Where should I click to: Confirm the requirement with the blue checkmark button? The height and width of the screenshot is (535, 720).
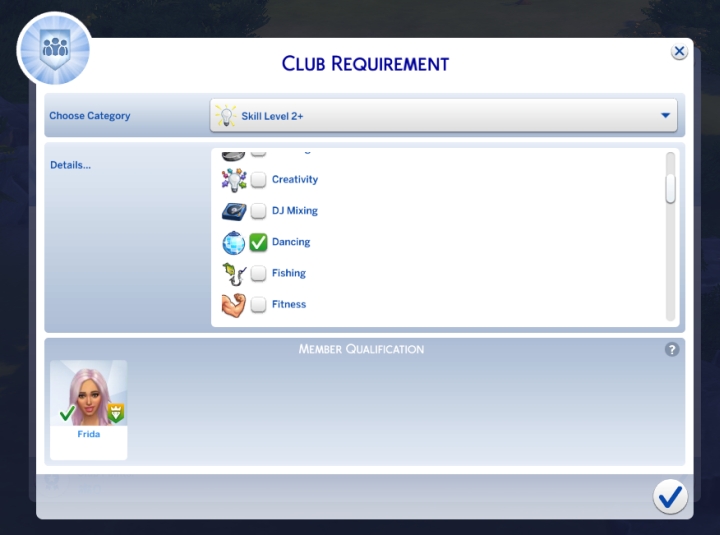click(670, 496)
